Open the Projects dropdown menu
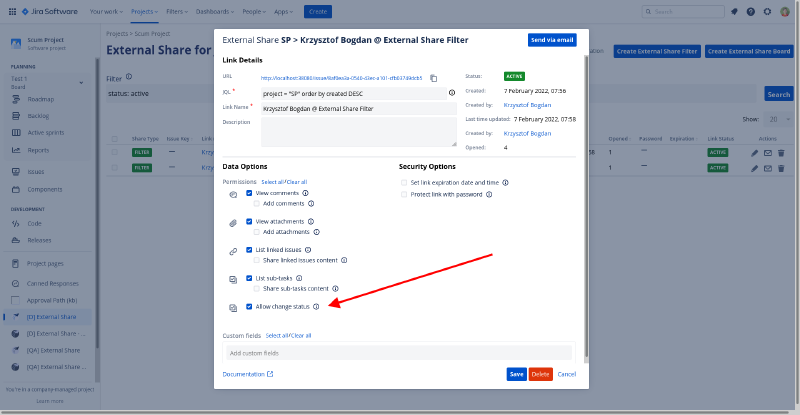 [x=144, y=11]
